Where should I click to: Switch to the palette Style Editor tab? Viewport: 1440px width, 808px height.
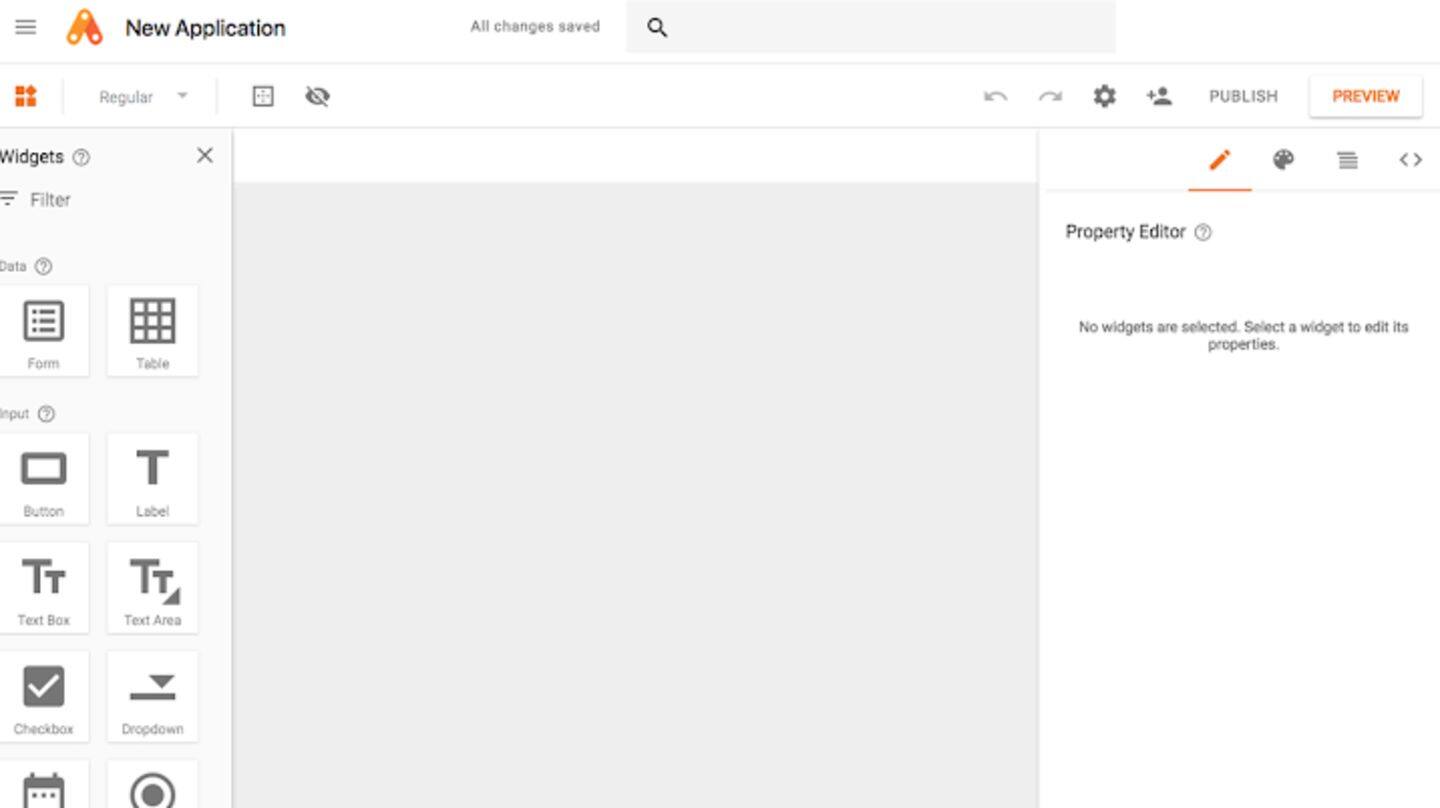(1283, 160)
